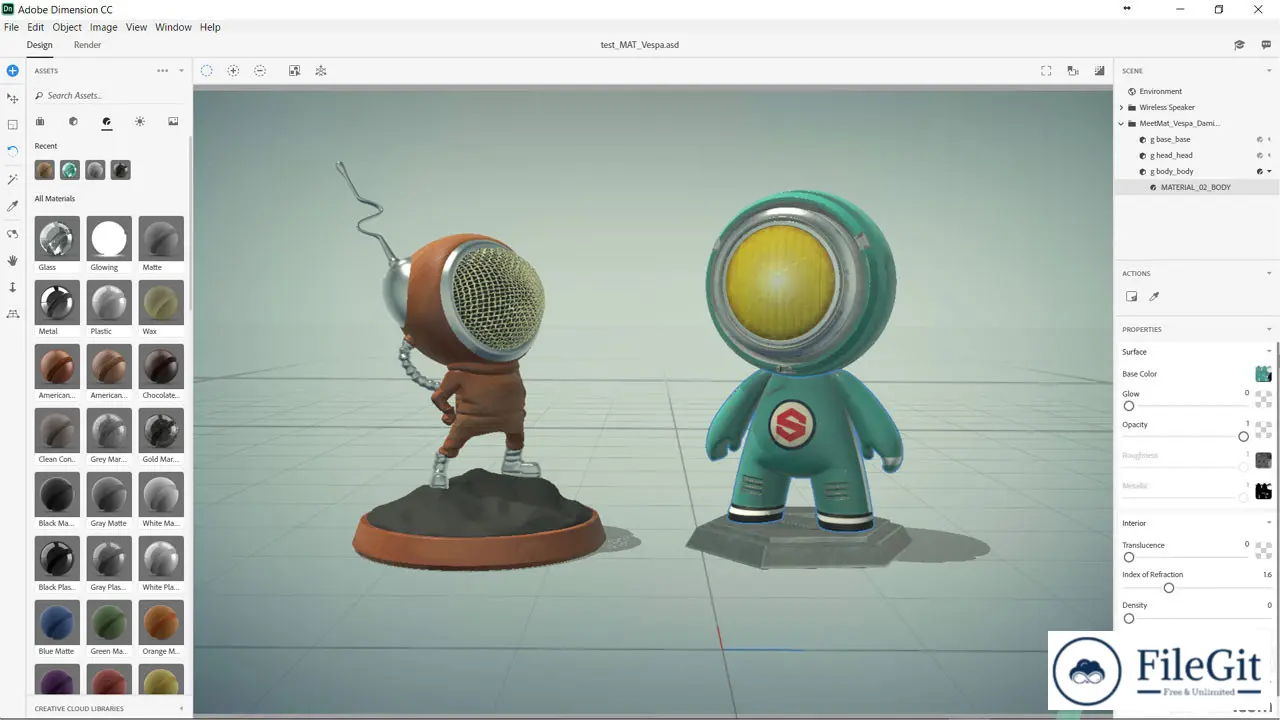The image size is (1280, 720).
Task: Filter assets by Lights sun icon
Action: tap(140, 121)
